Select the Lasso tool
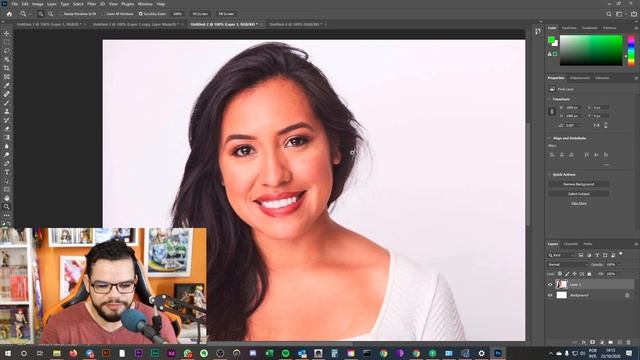This screenshot has width=640, height=360. pos(7,51)
